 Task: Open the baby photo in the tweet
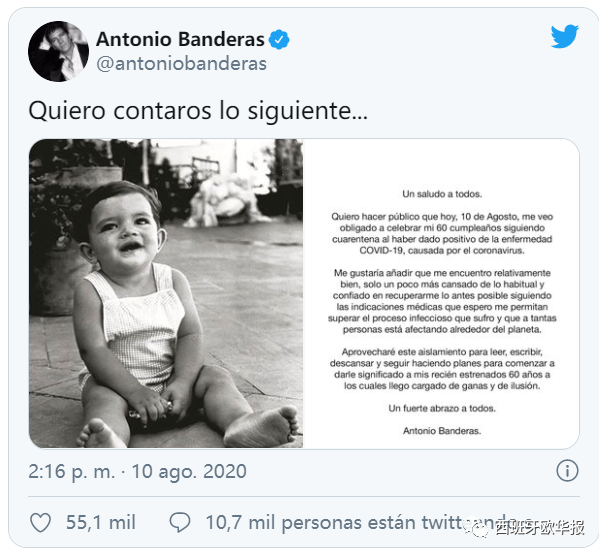[166, 293]
